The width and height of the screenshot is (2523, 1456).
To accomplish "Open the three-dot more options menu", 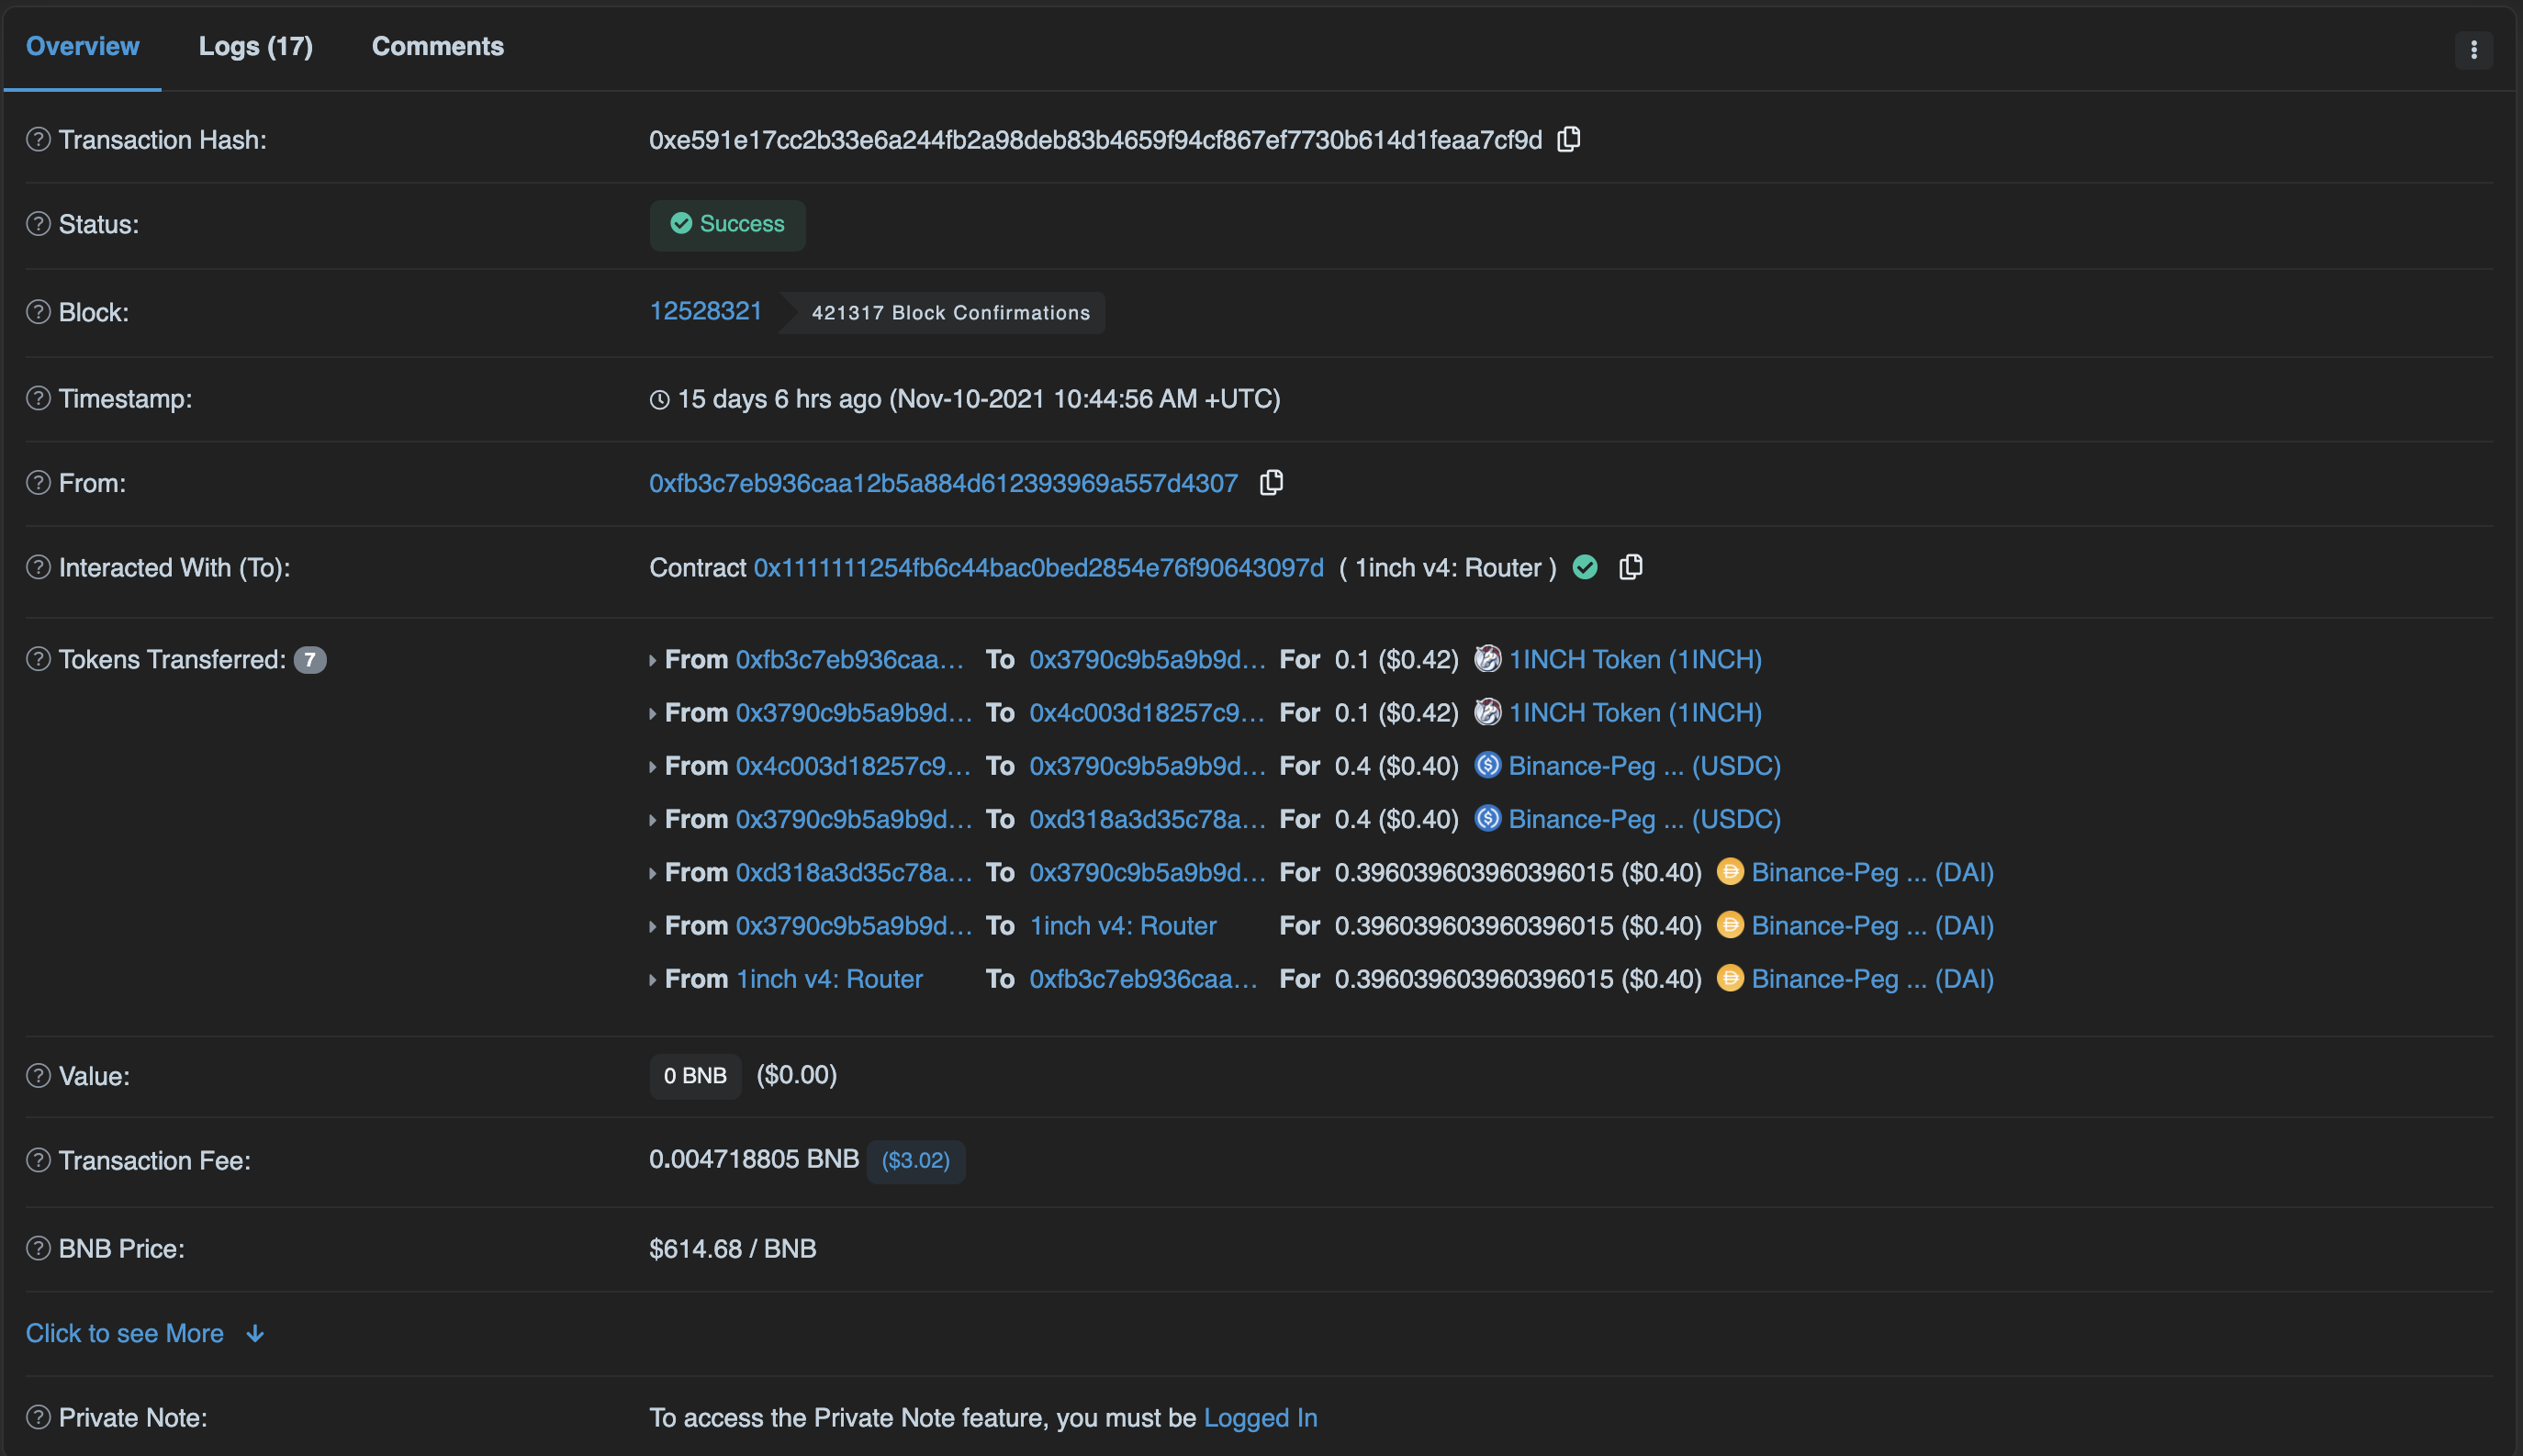I will 2473,50.
